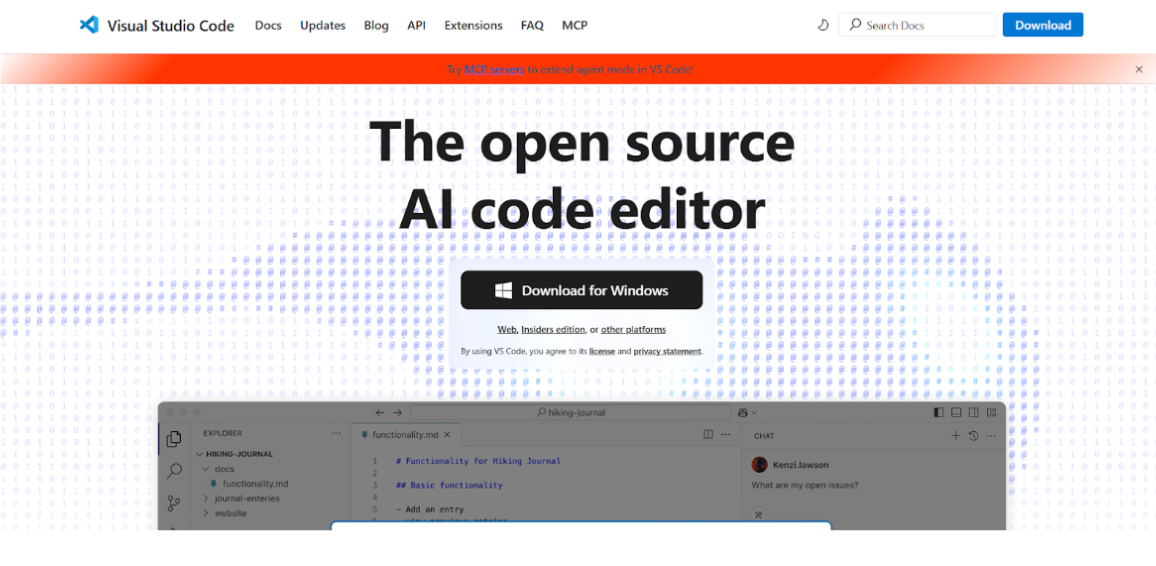Click the forward arrow in editor title bar

tap(397, 413)
